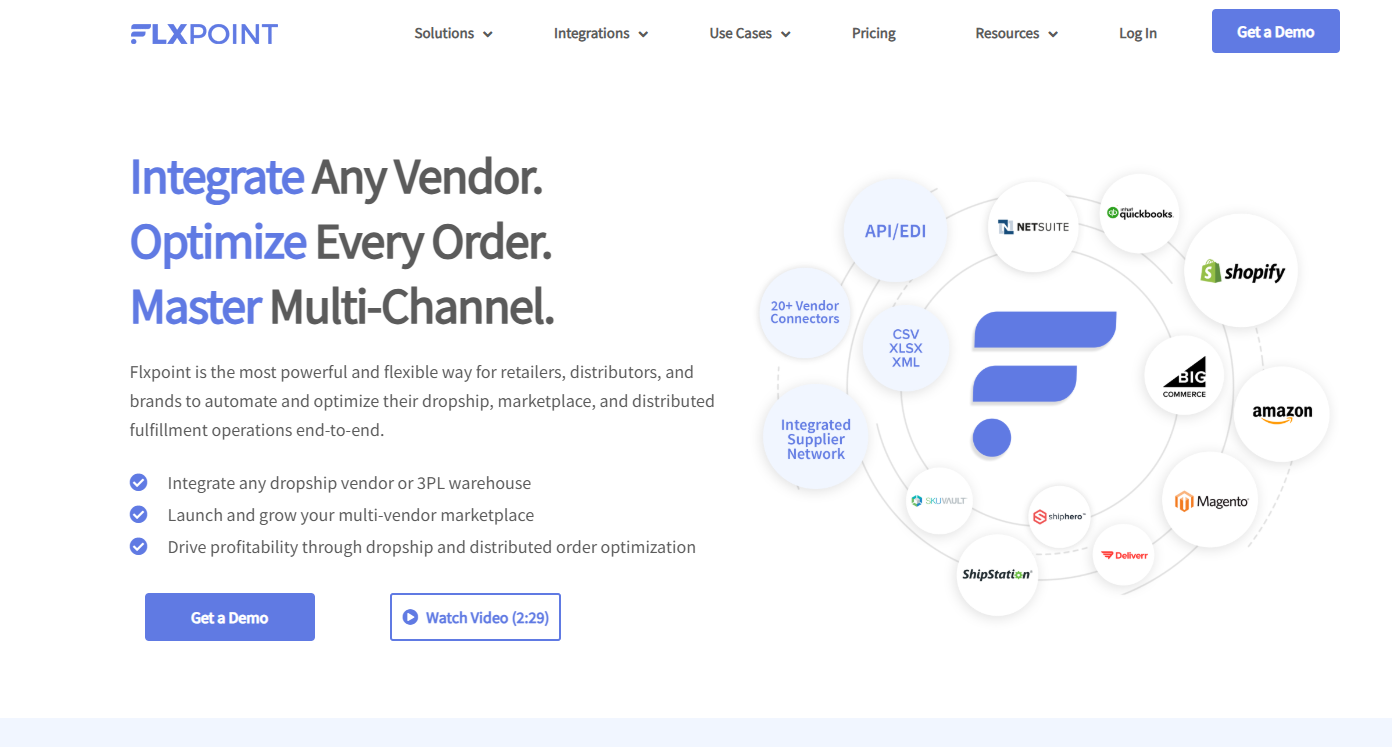Click the Deliverr logo circle
This screenshot has height=747, width=1392.
(1124, 555)
